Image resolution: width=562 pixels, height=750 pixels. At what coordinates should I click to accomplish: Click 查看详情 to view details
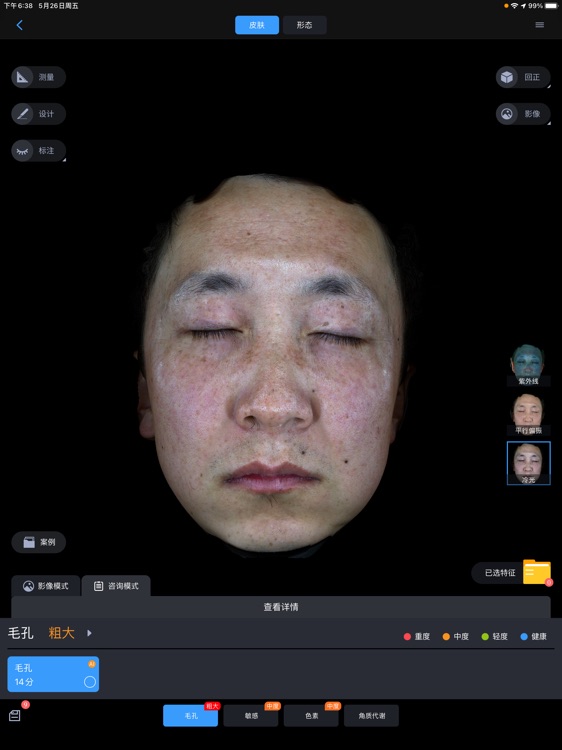tap(281, 607)
